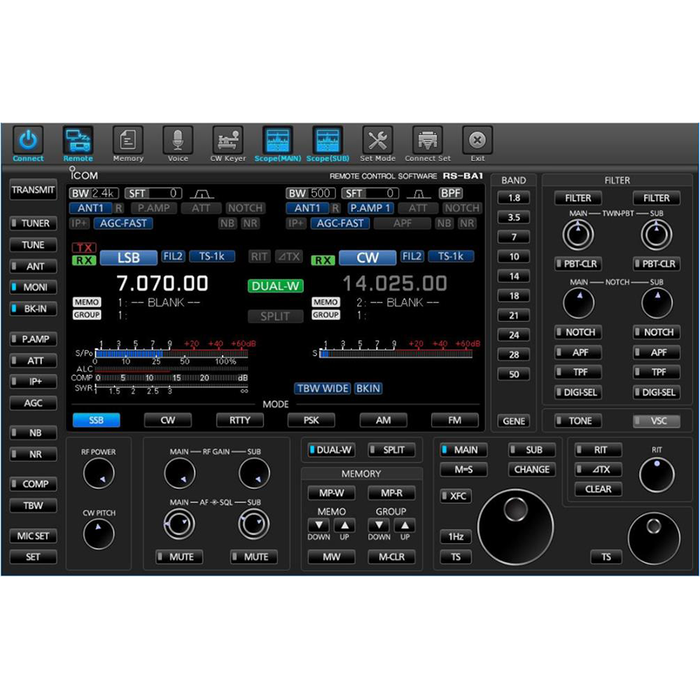Toggle SPLIT in lower panel

(x=392, y=450)
